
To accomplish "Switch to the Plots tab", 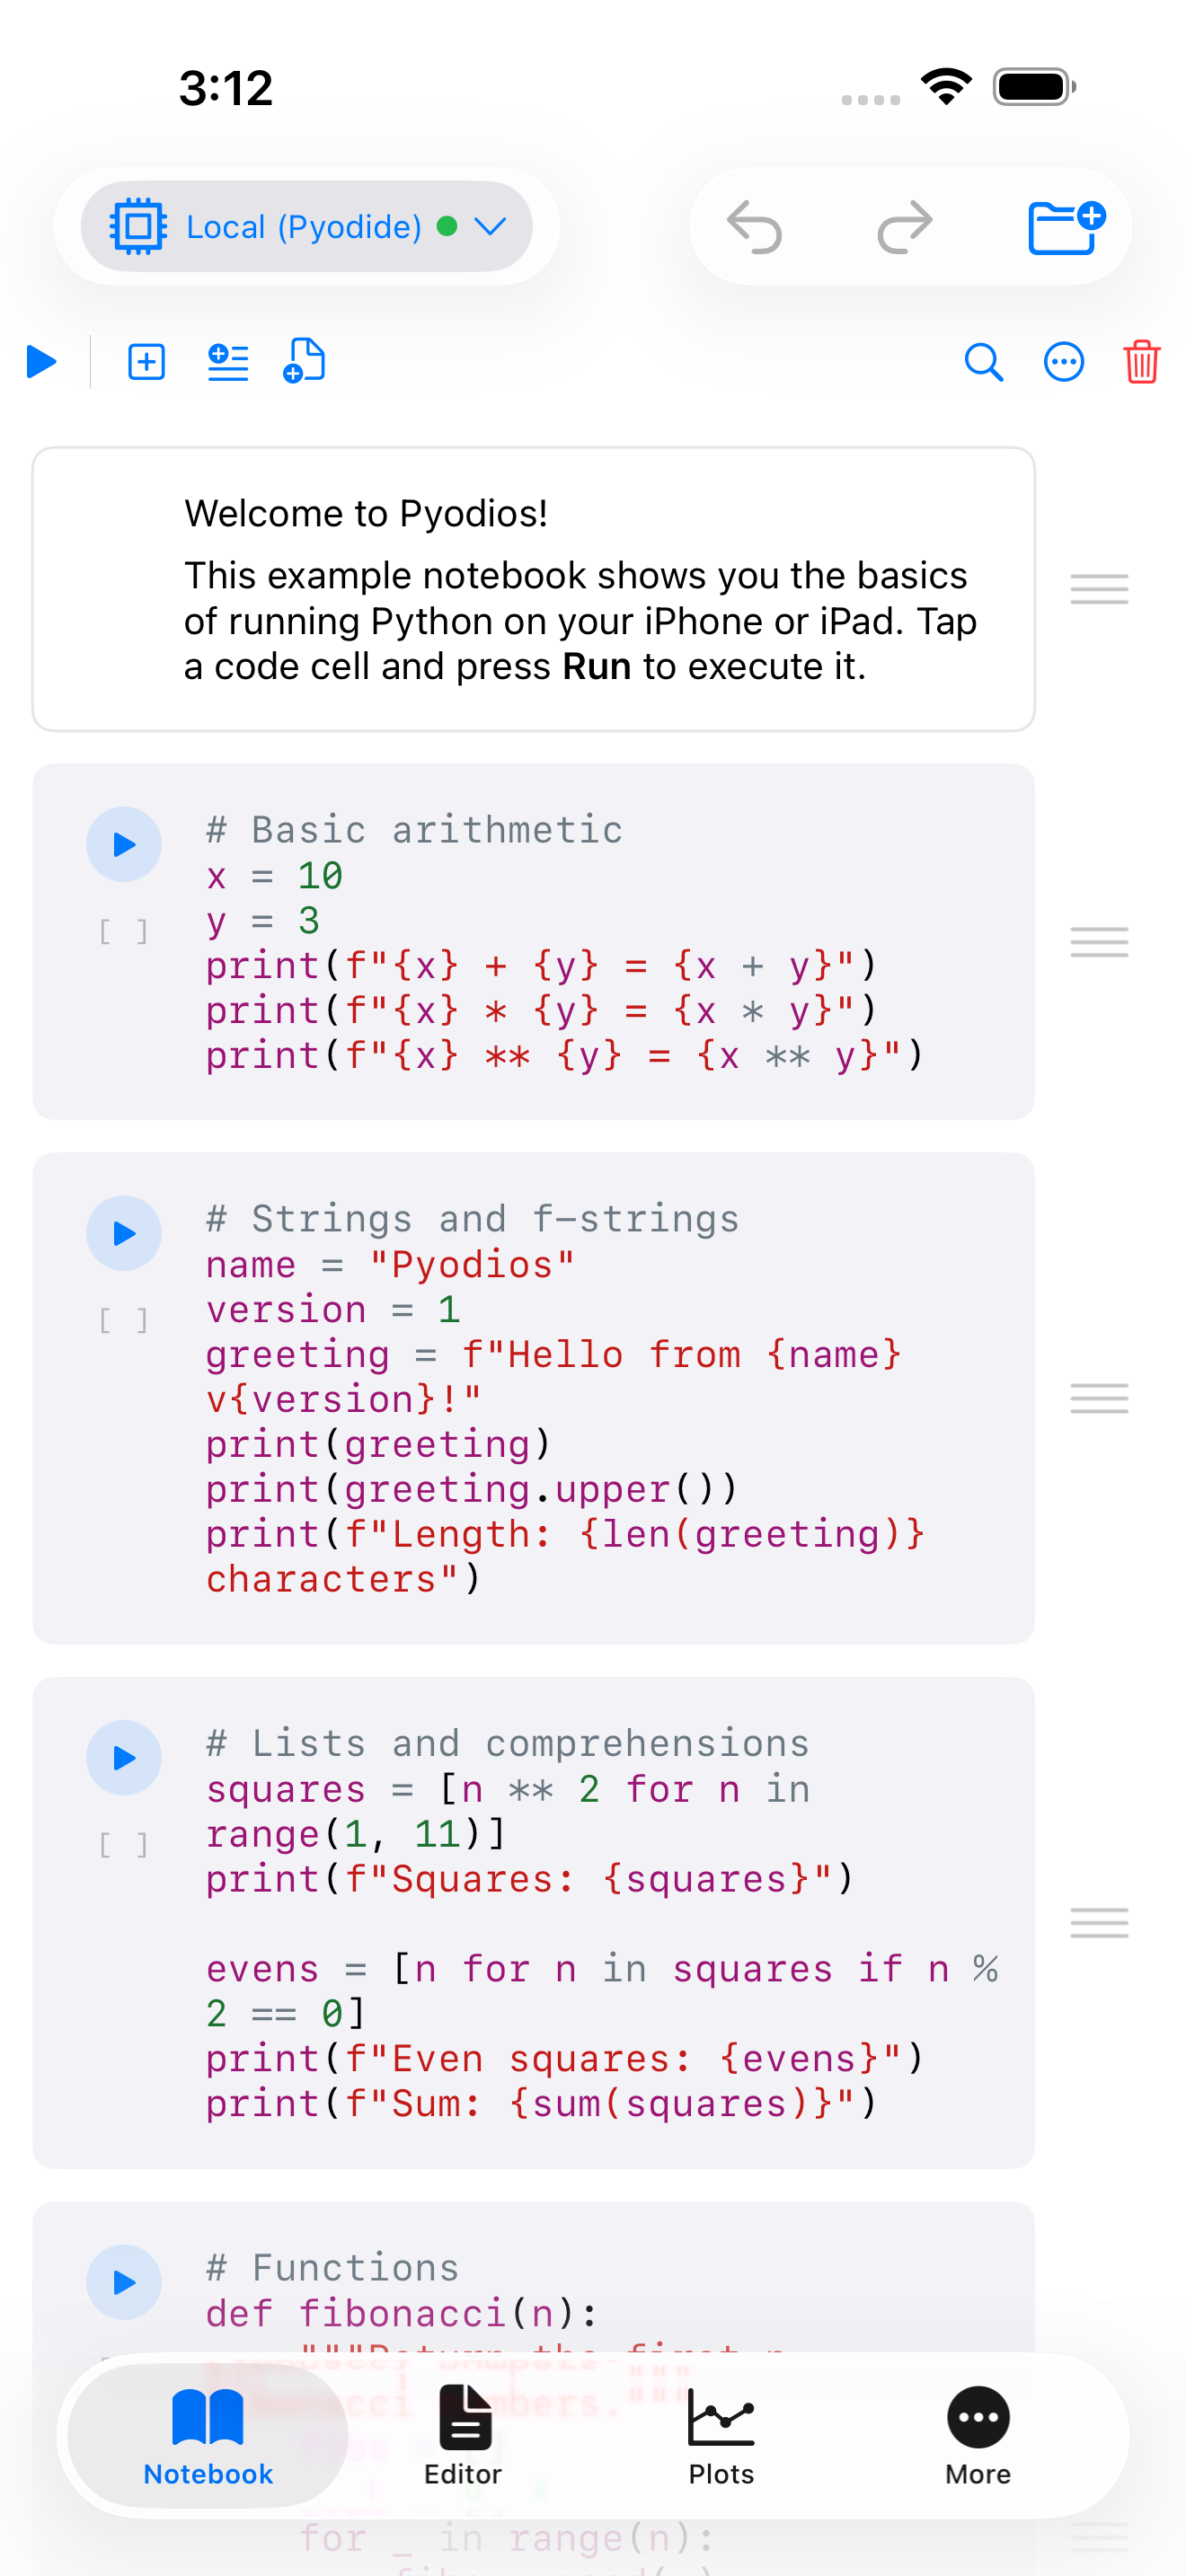I will [721, 2436].
